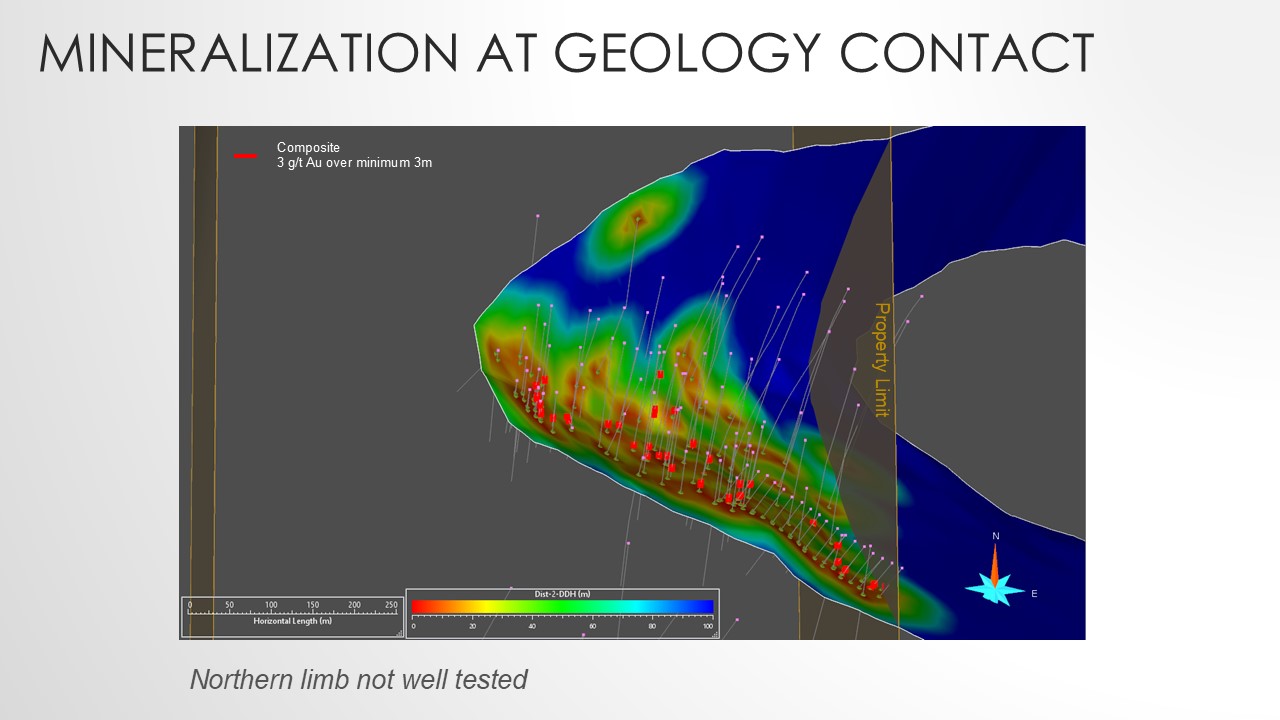Click the Dist-2-DDH color gradient bar
This screenshot has height=720, width=1280.
click(562, 606)
